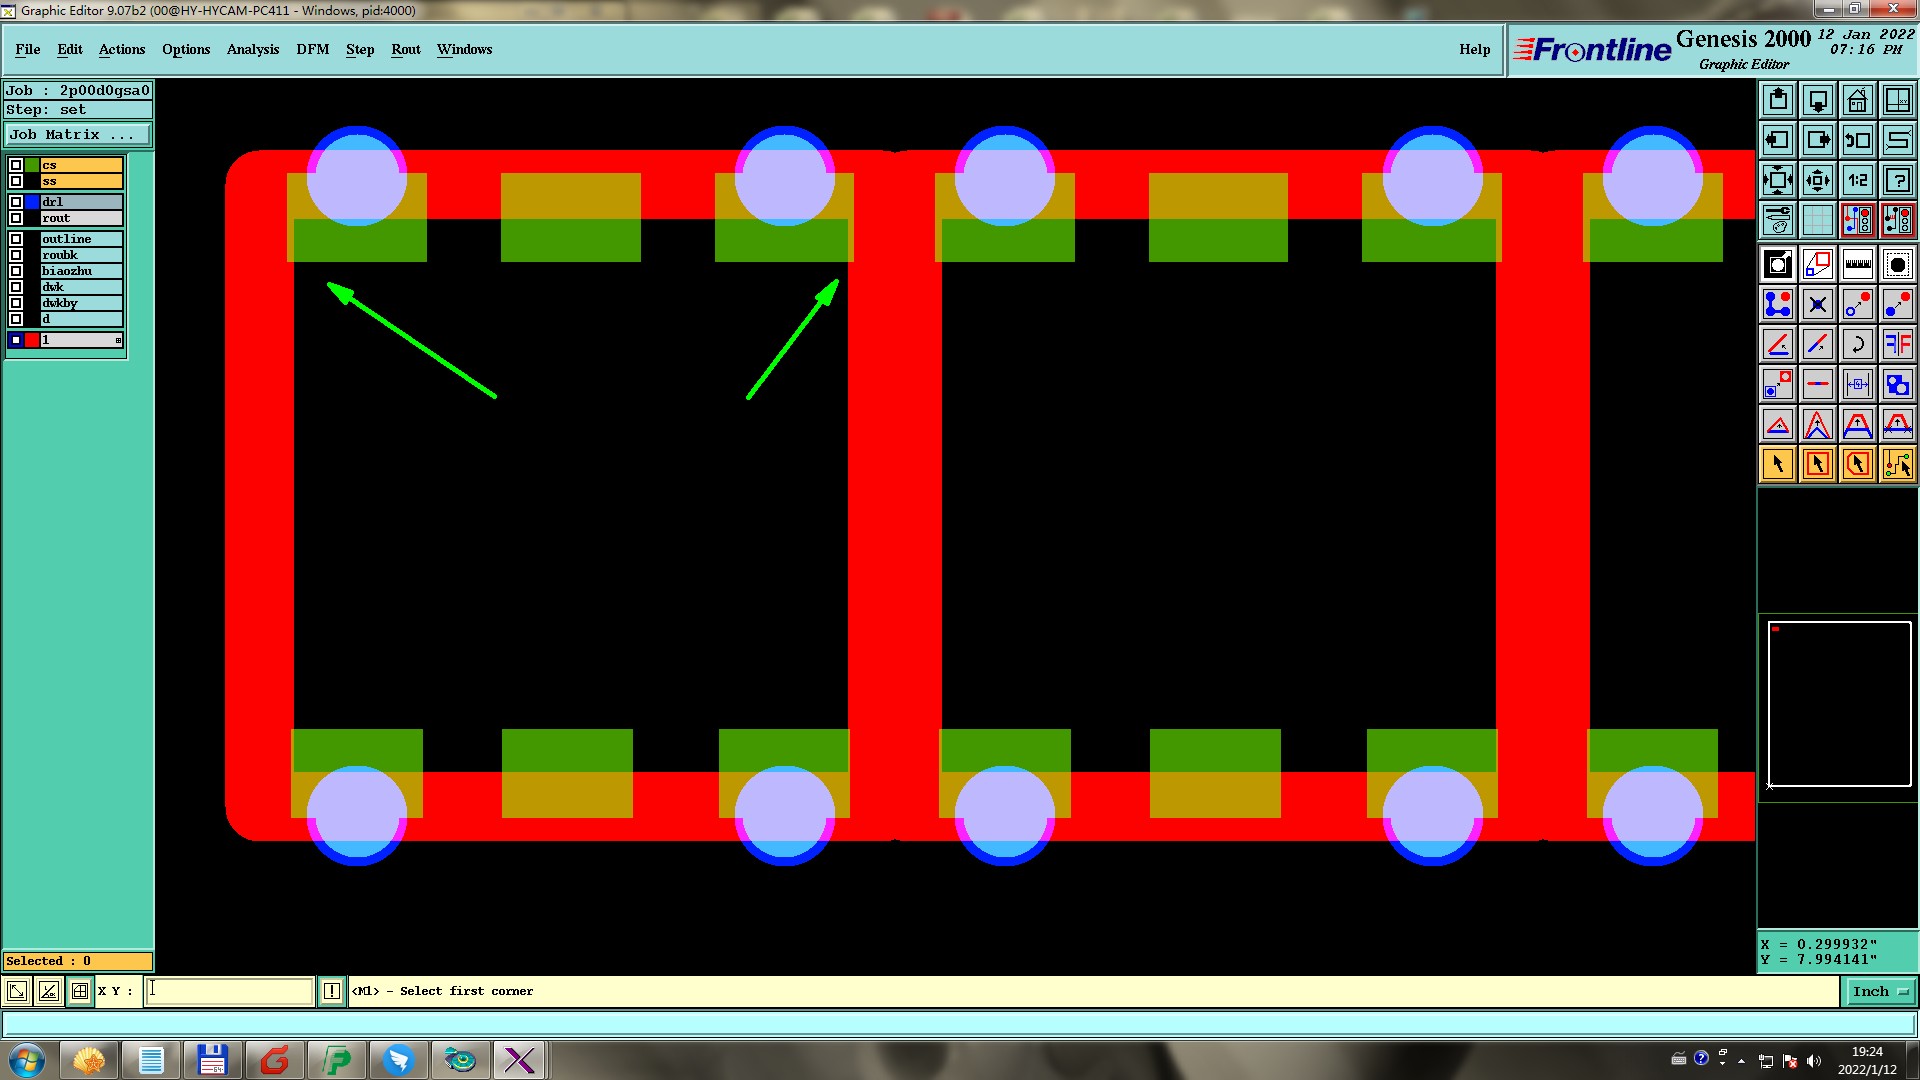Image resolution: width=1920 pixels, height=1080 pixels.
Task: Toggle the rout layer checkbox
Action: 16,218
